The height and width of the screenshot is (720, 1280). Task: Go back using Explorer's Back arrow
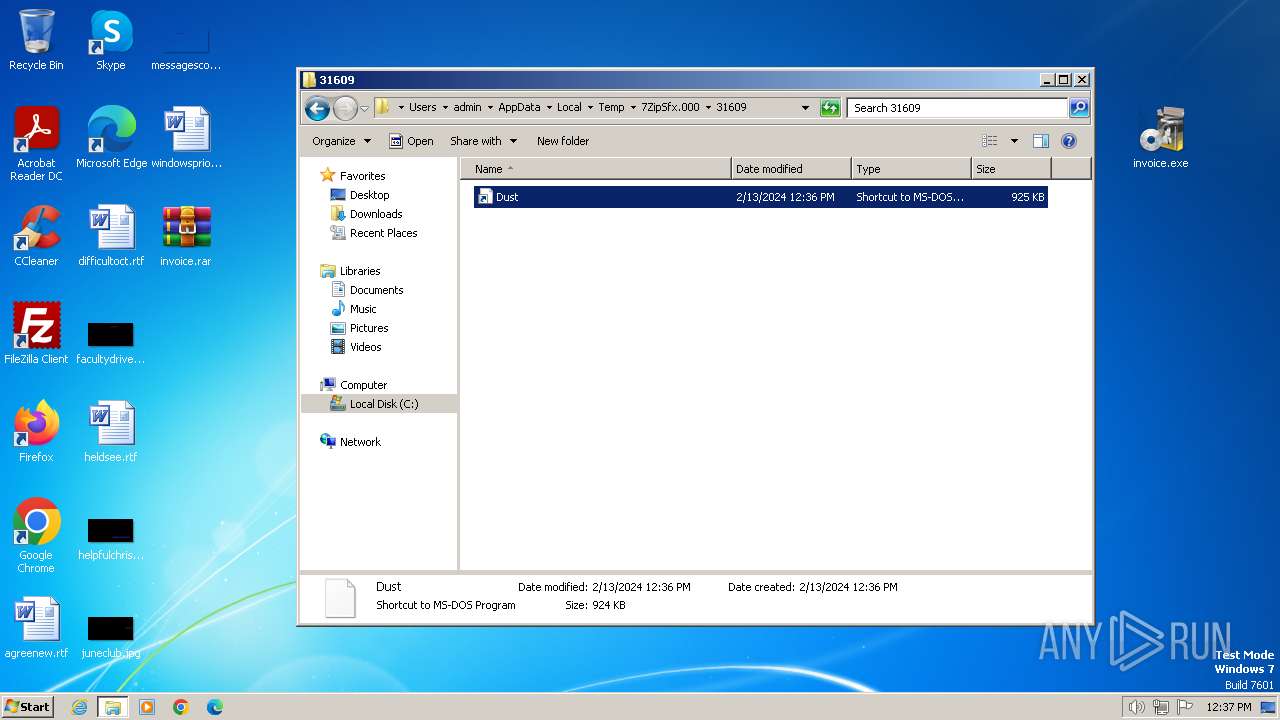point(317,108)
